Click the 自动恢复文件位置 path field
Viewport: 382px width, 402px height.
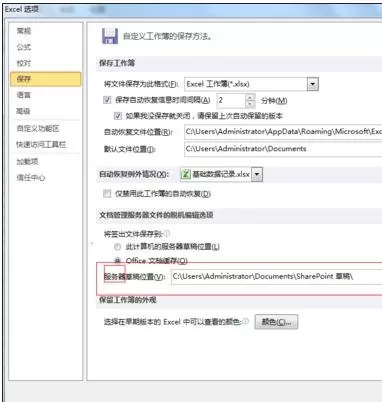coord(283,131)
